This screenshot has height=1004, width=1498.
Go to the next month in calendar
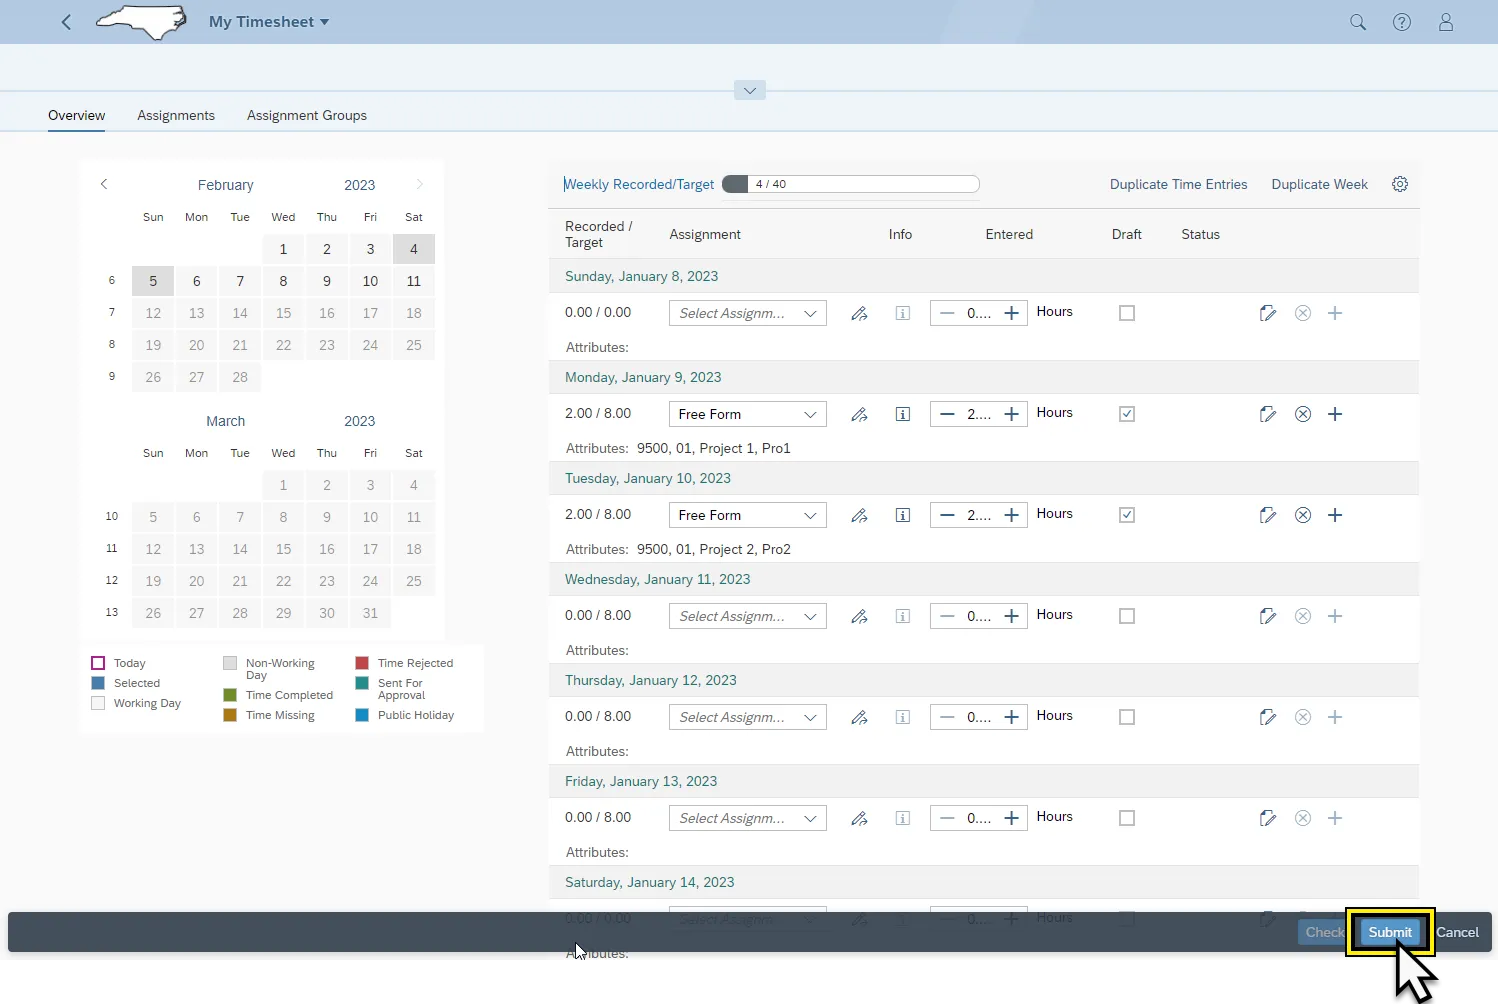419,184
